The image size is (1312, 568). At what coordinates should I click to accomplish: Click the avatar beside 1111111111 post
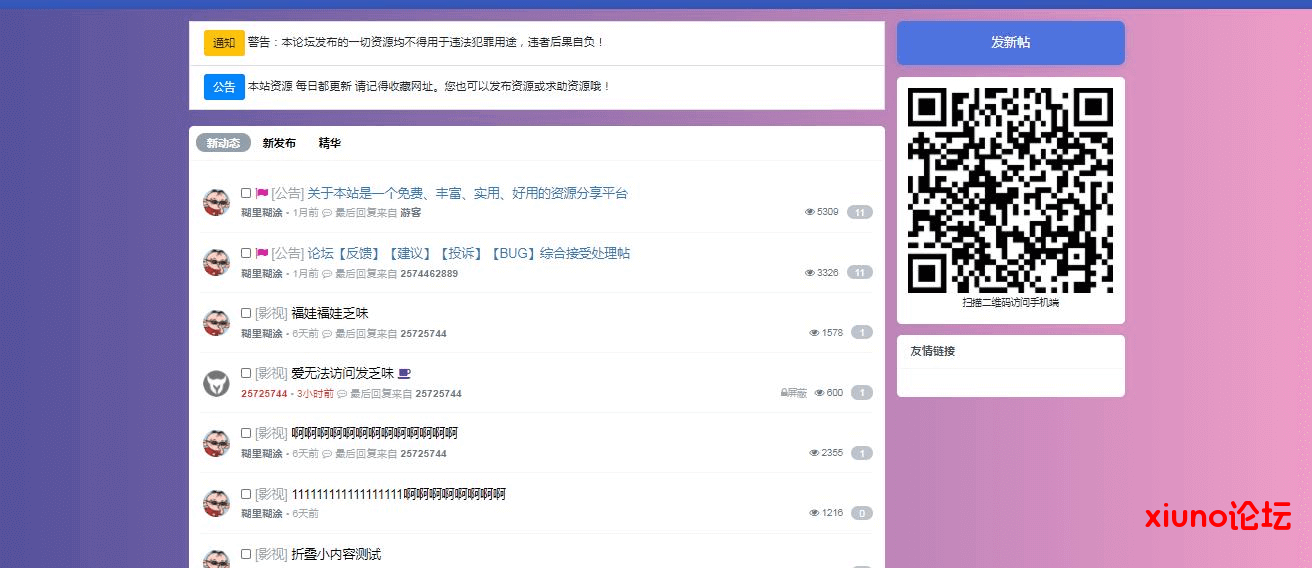(x=216, y=503)
